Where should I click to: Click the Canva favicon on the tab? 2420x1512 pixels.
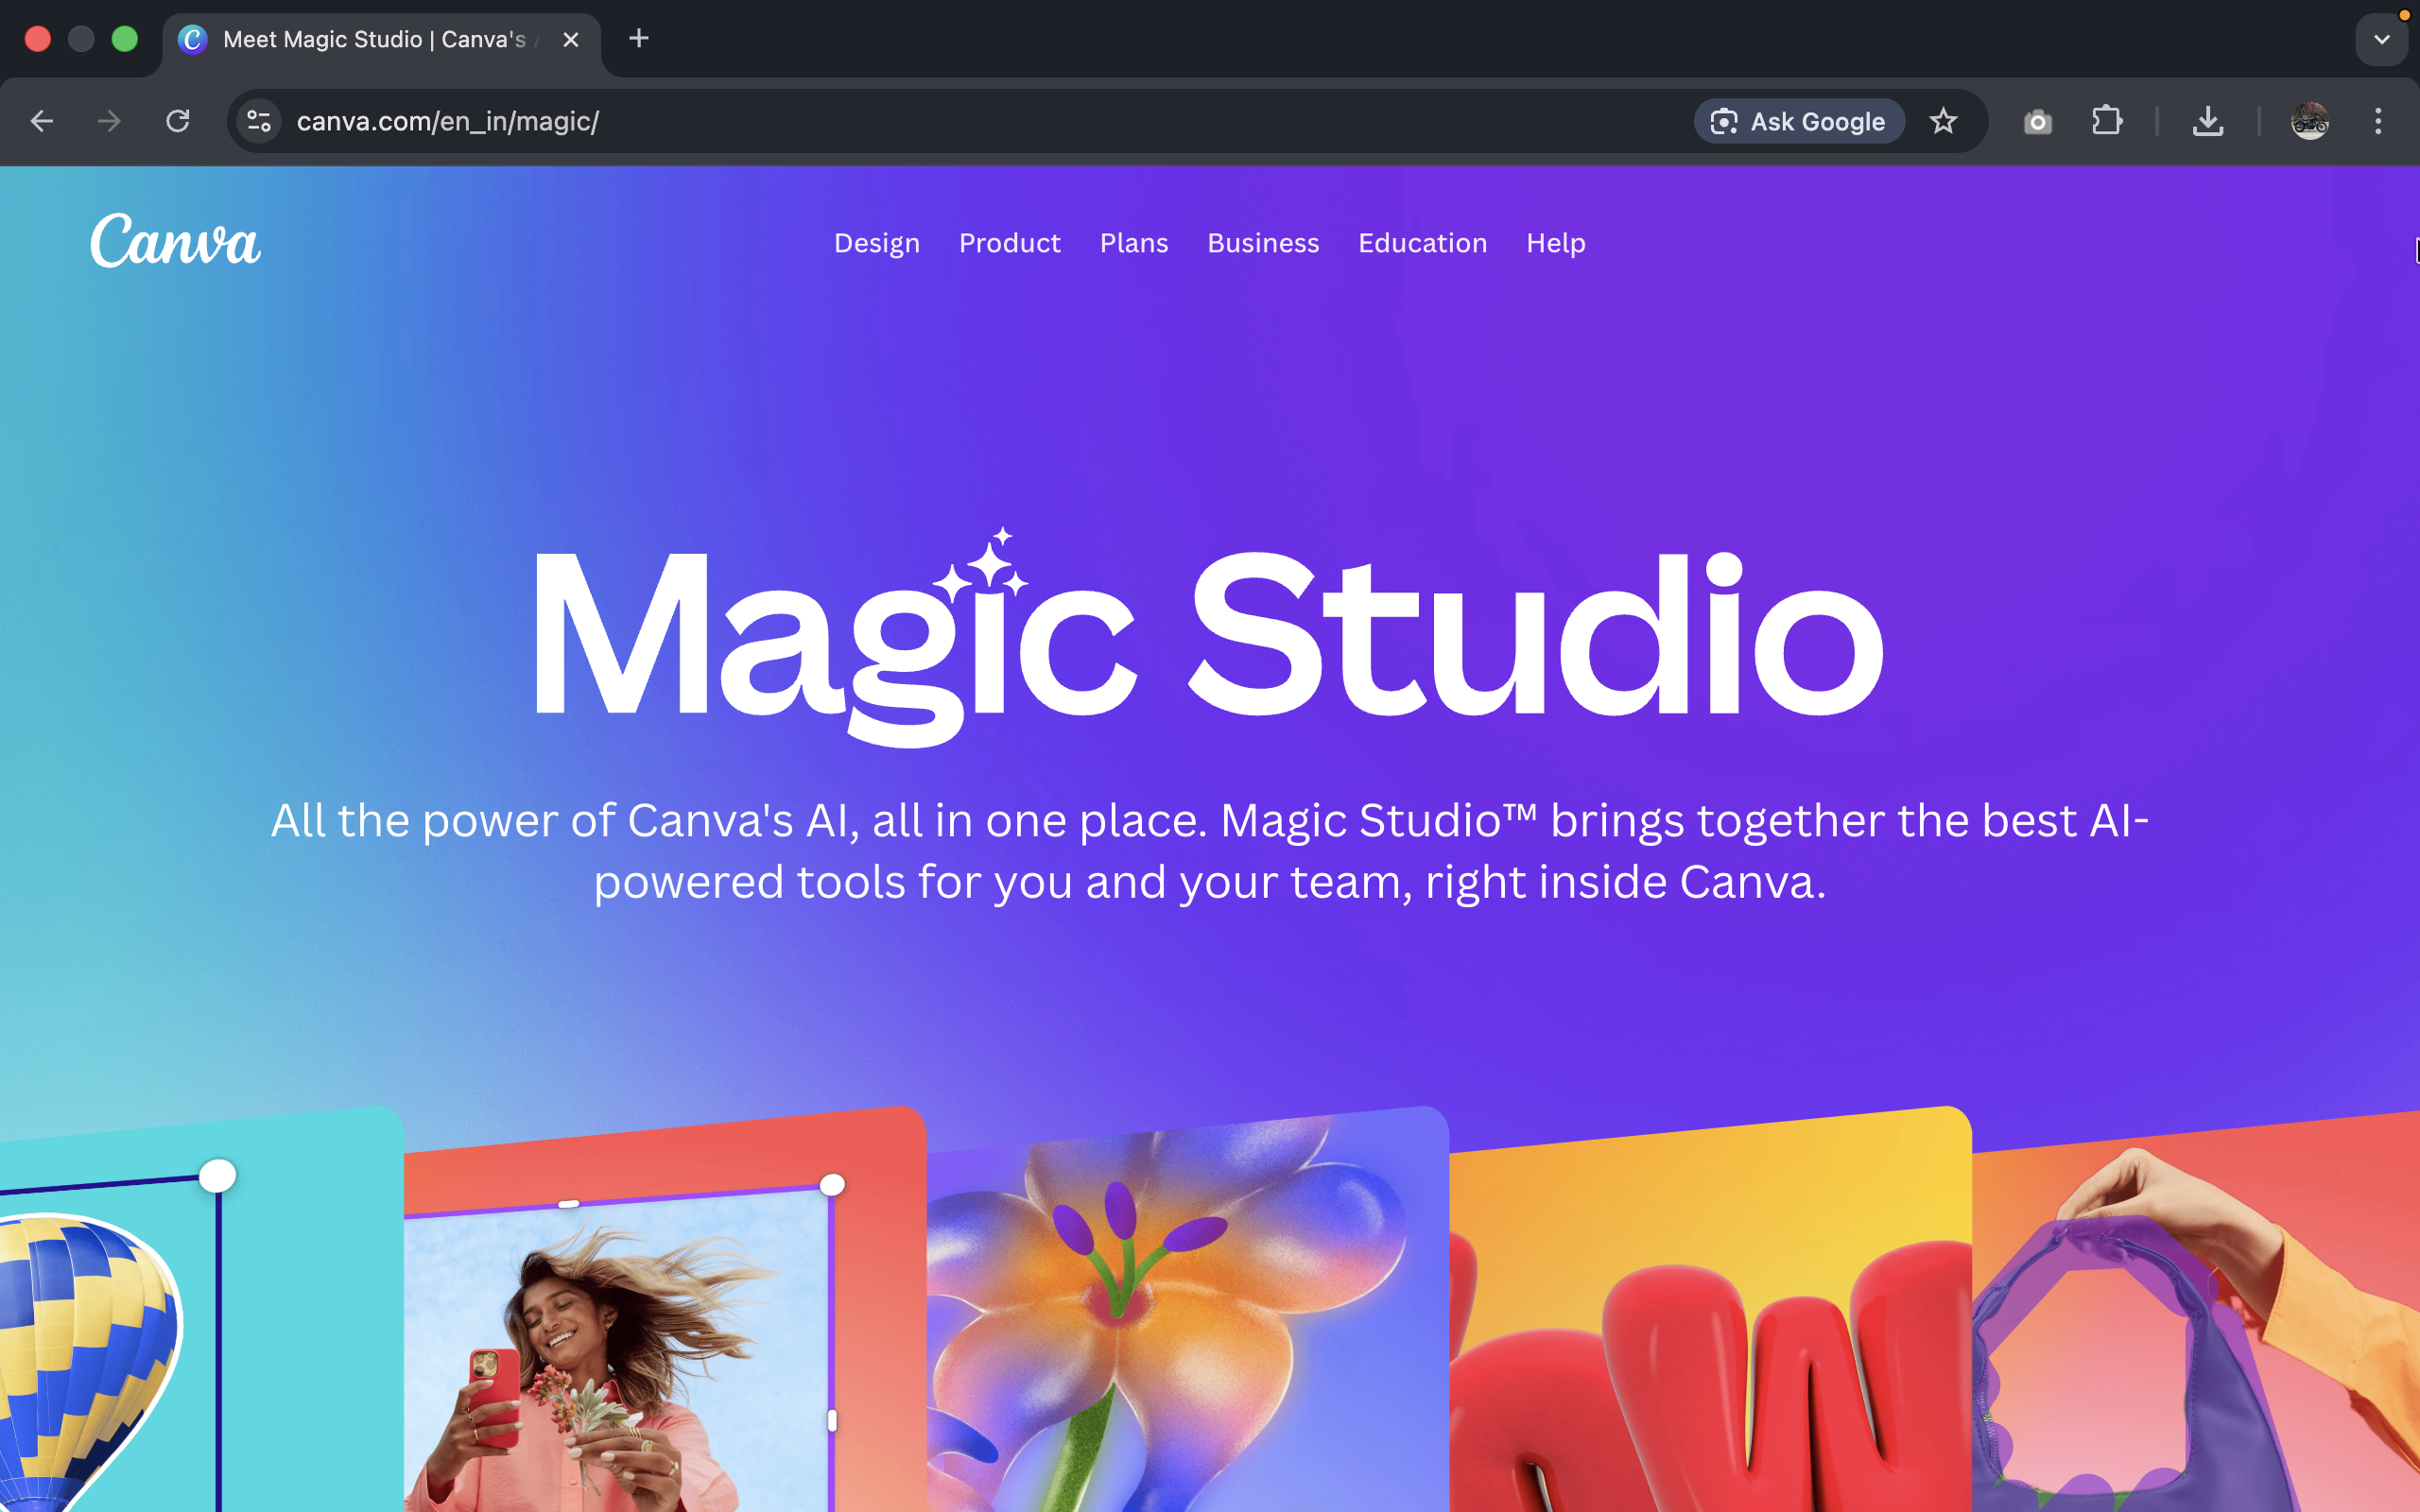193,39
